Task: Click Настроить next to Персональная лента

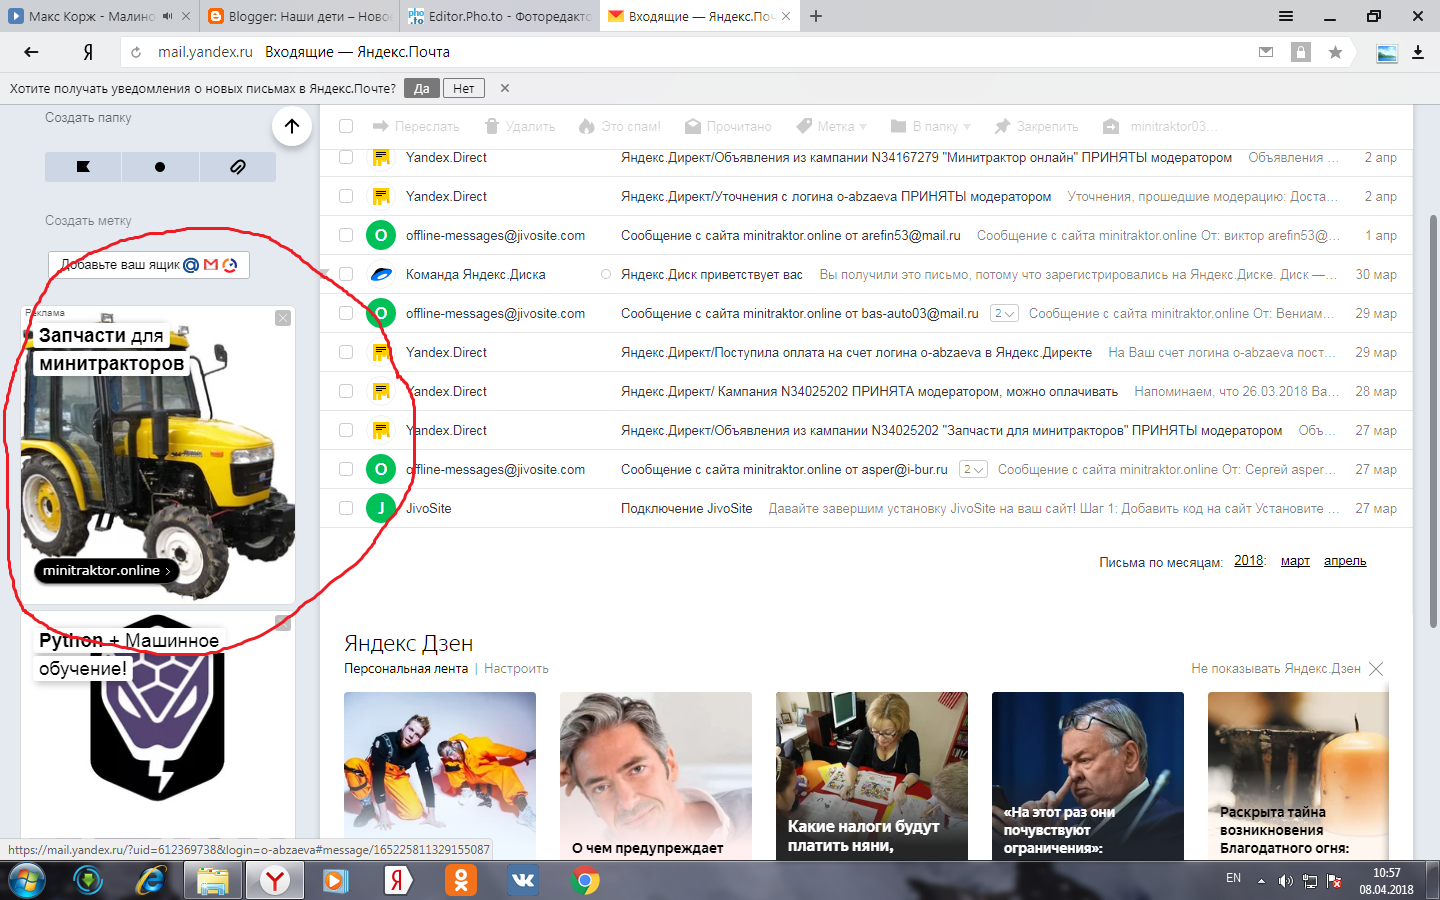Action: pyautogui.click(x=516, y=669)
